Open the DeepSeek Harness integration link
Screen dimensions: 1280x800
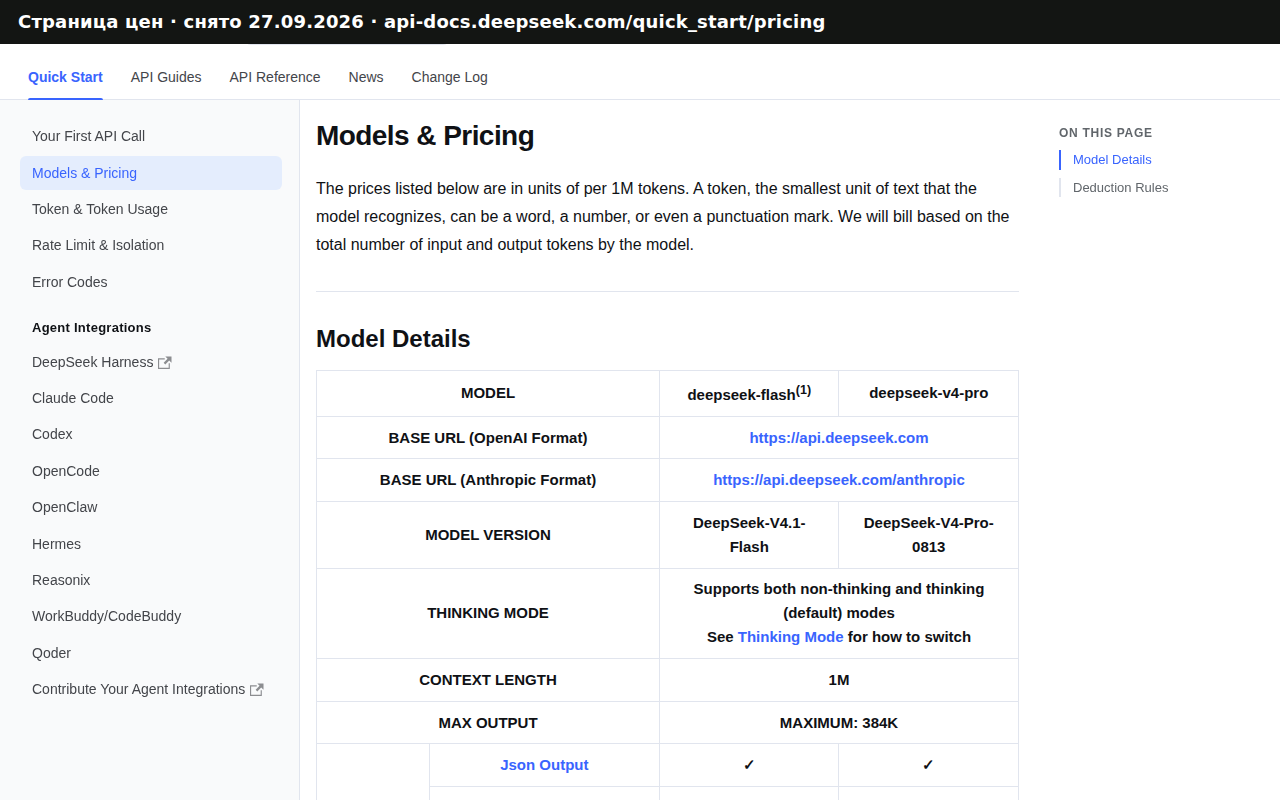pyautogui.click(x=93, y=362)
